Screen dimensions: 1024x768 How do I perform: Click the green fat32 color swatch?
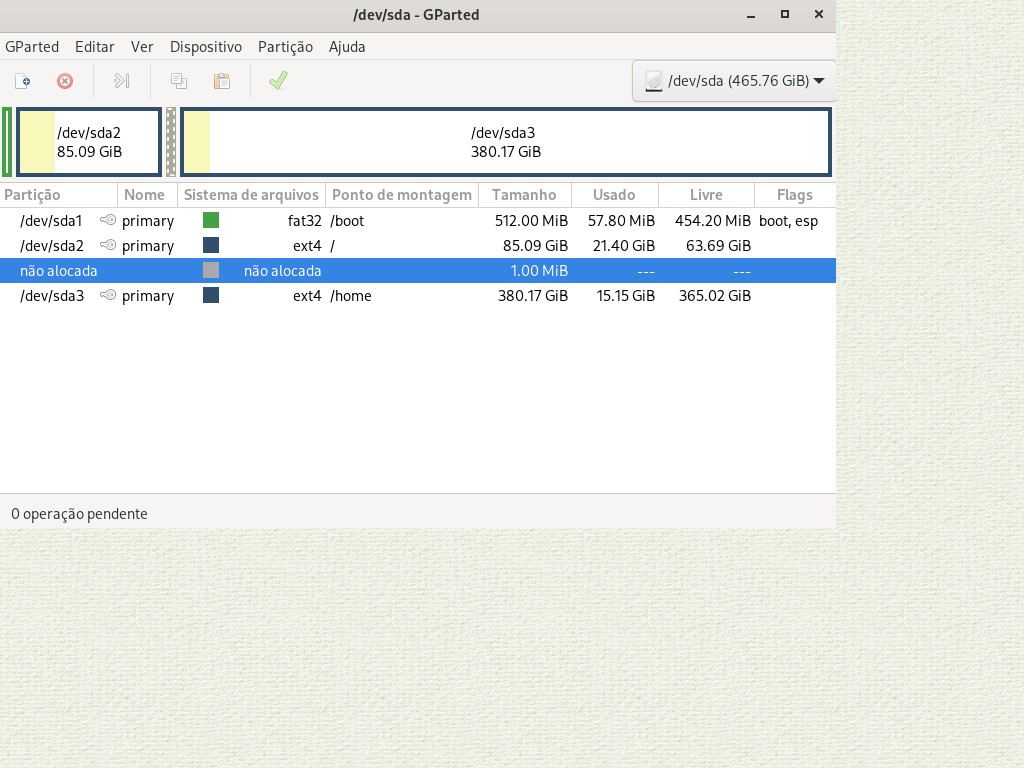point(211,220)
